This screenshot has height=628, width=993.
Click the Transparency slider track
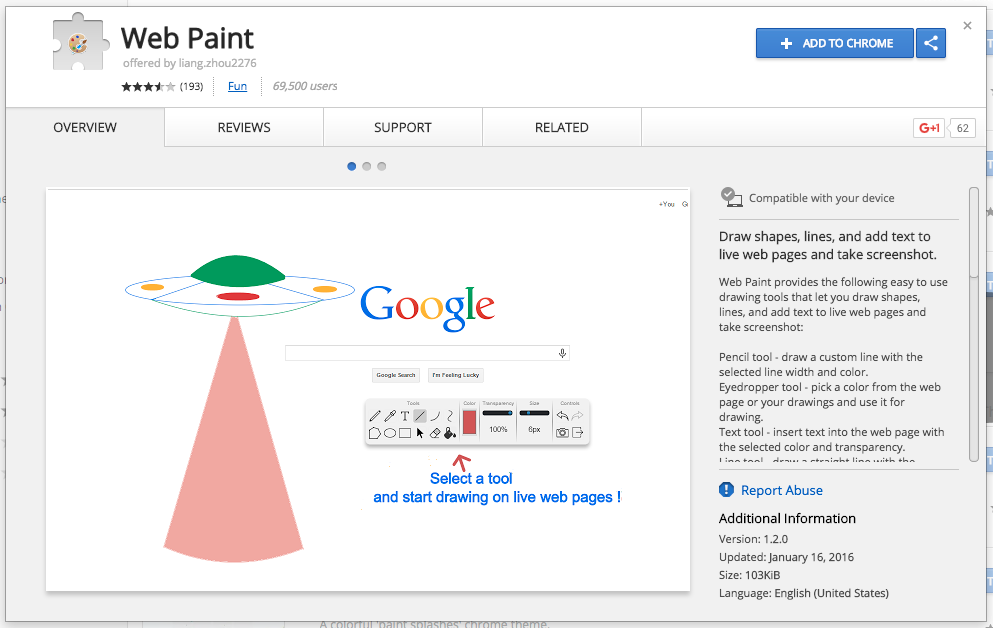(x=497, y=412)
